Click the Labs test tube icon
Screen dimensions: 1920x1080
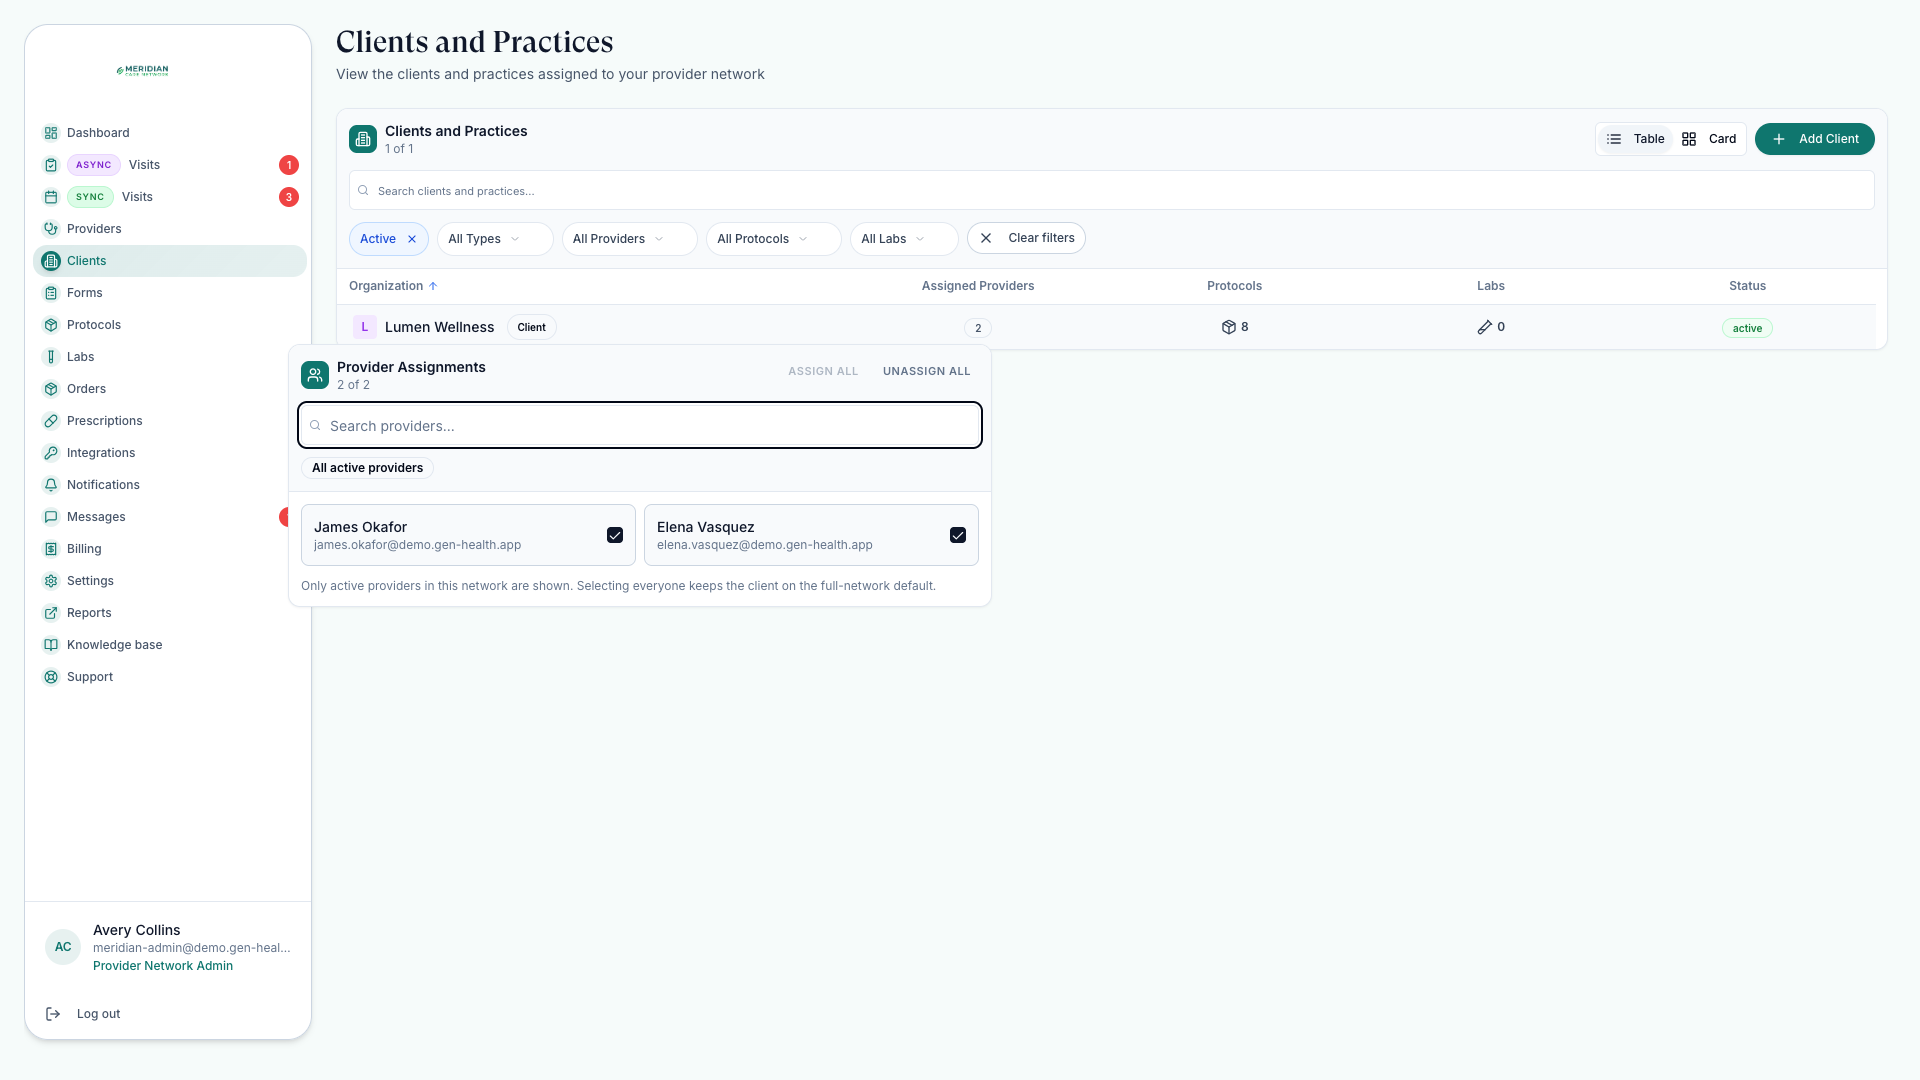click(x=51, y=357)
